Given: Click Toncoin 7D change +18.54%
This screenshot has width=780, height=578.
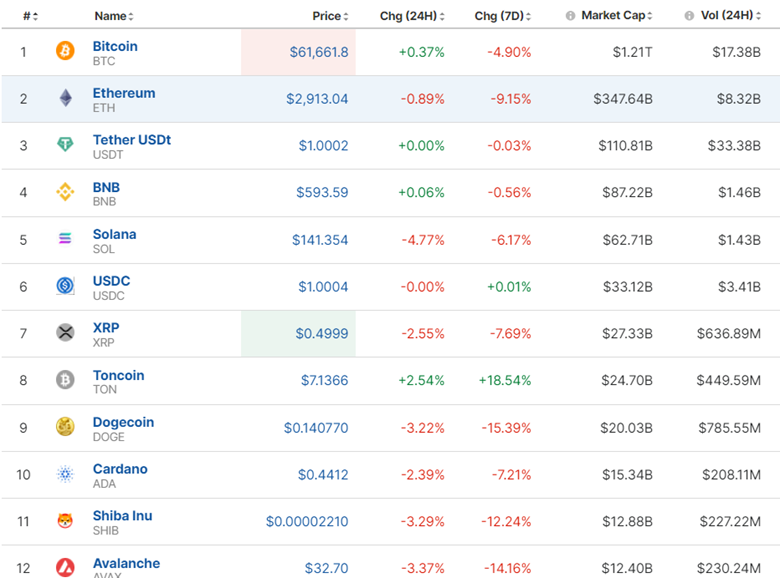Looking at the screenshot, I should coord(505,381).
